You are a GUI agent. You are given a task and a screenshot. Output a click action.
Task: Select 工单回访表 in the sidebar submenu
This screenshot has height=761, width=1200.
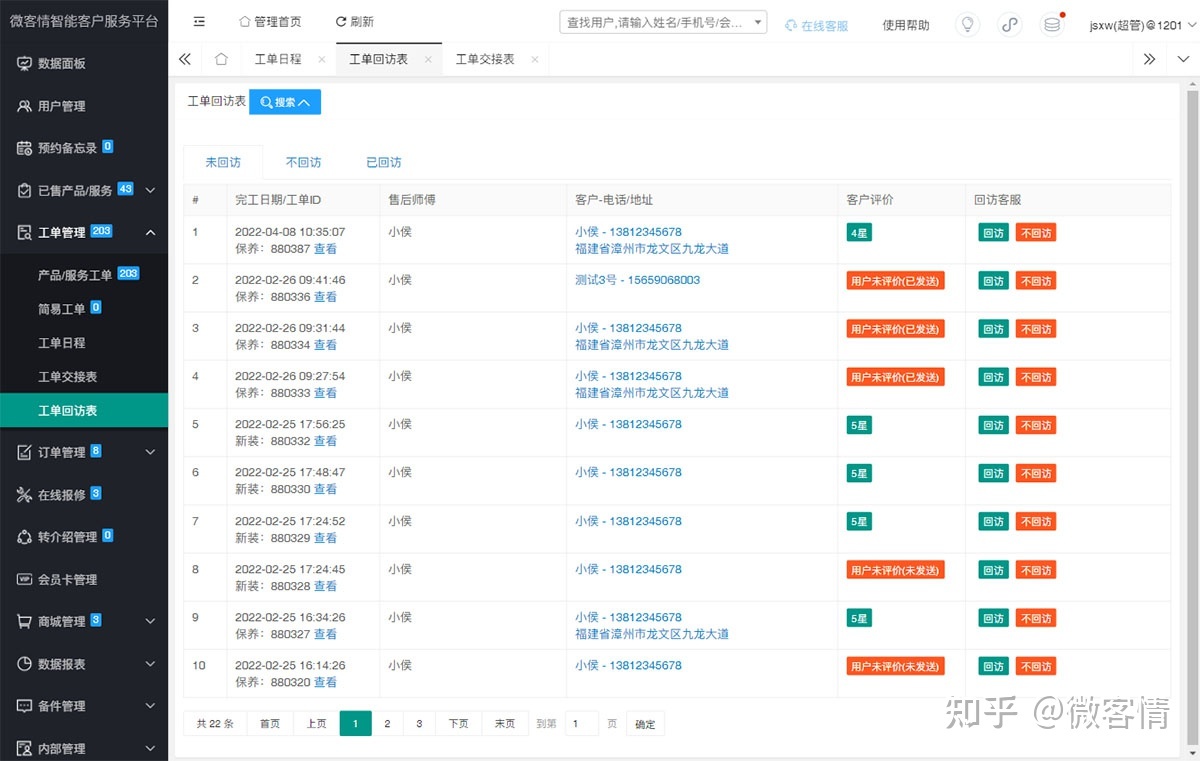point(84,410)
